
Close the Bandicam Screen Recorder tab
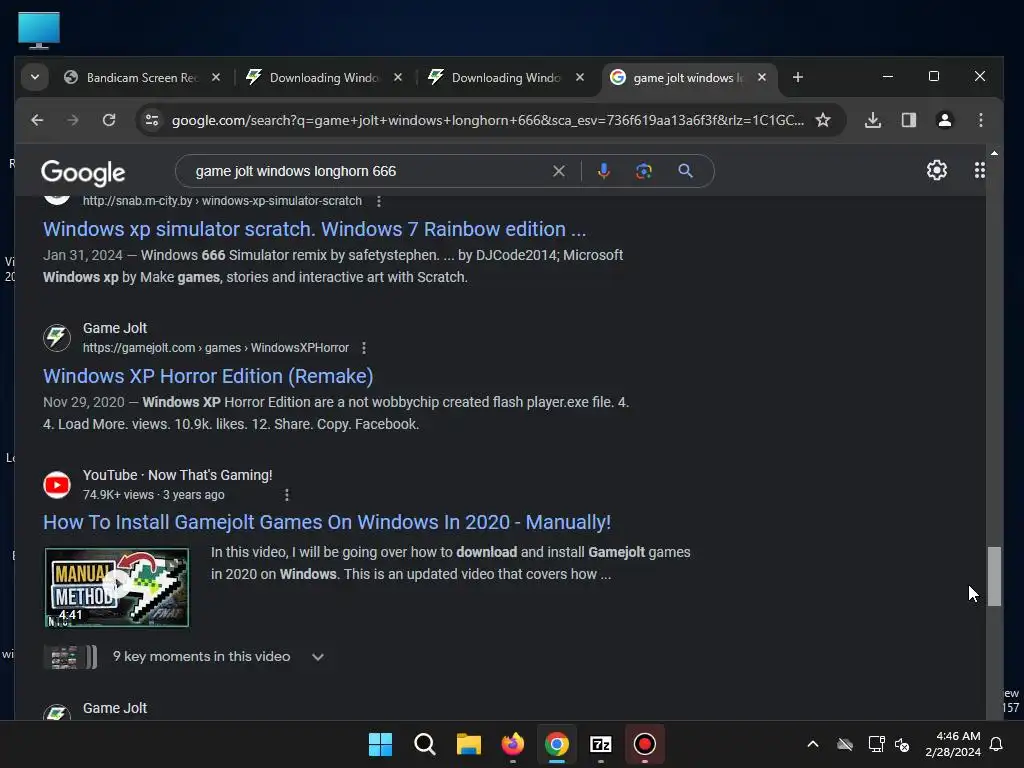pos(216,77)
